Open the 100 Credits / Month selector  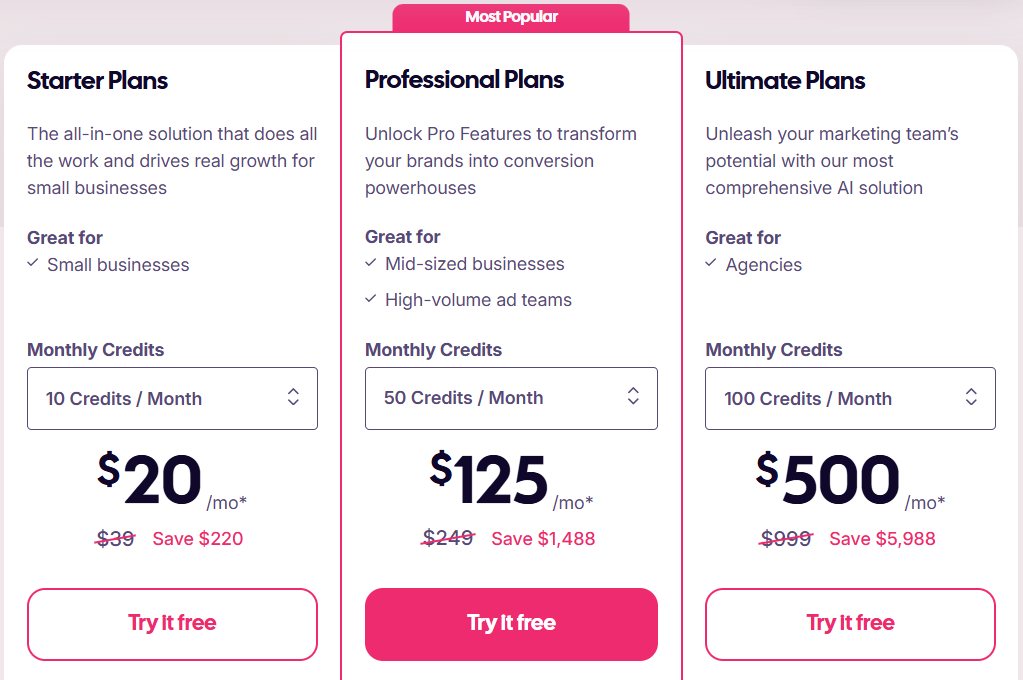pyautogui.click(x=849, y=398)
